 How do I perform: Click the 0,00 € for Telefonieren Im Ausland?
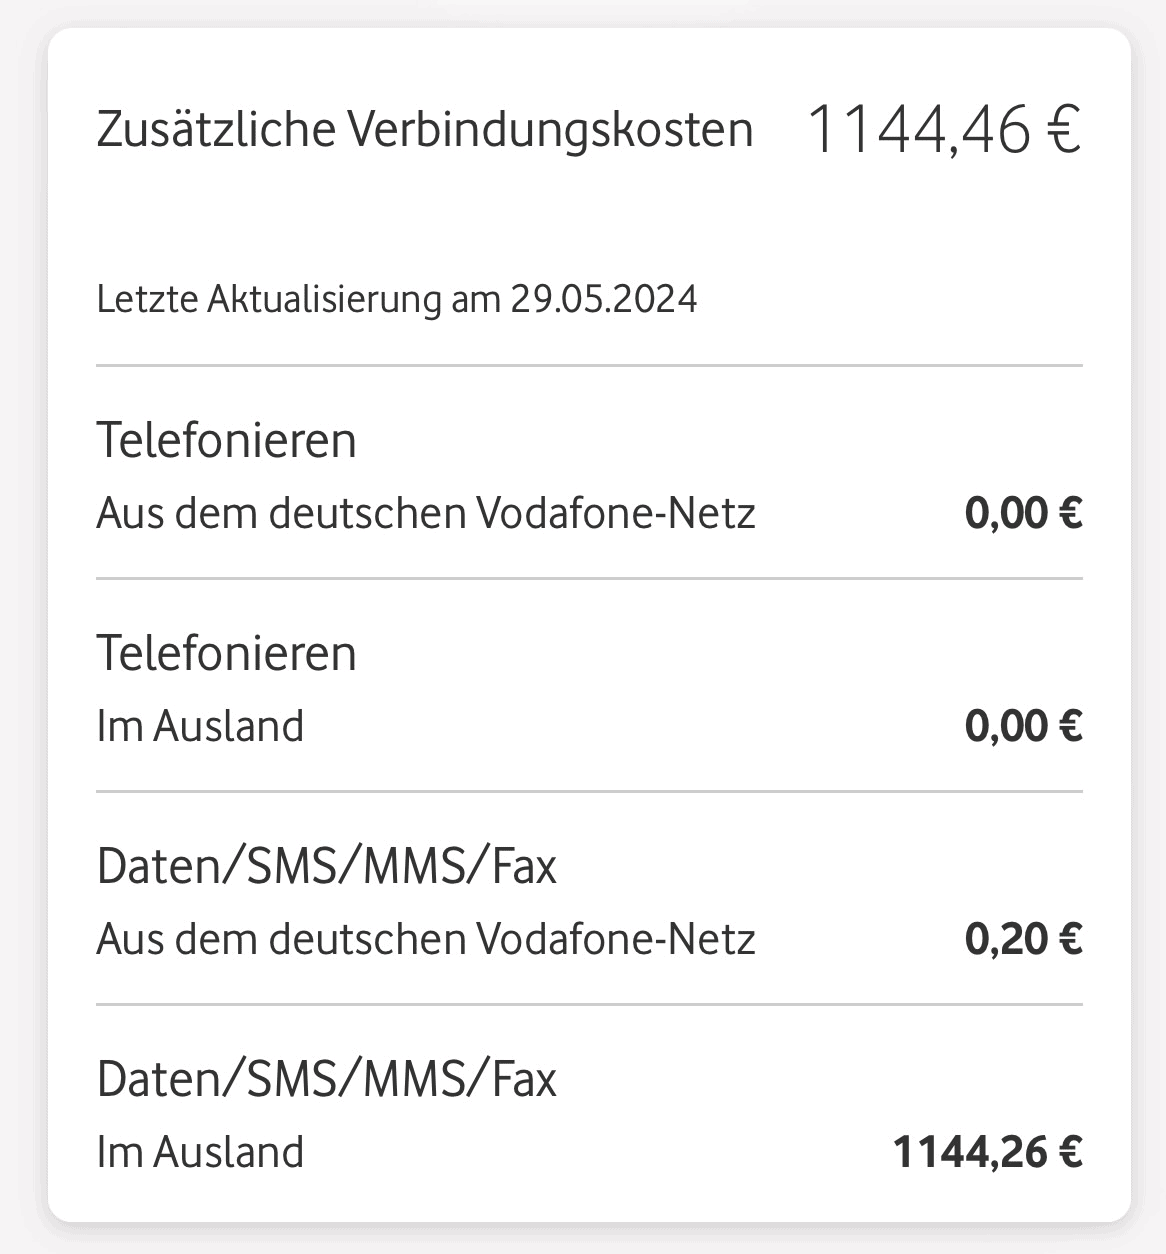(1022, 727)
